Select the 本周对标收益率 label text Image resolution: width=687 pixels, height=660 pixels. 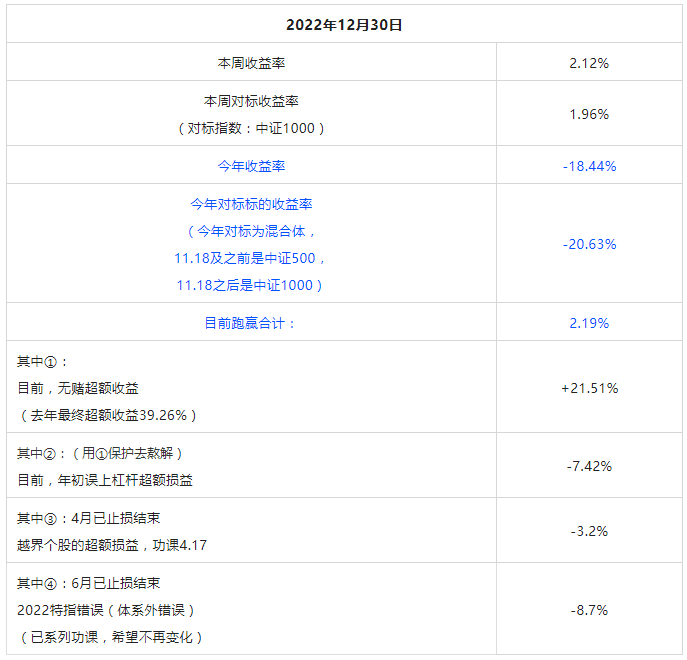click(x=251, y=101)
